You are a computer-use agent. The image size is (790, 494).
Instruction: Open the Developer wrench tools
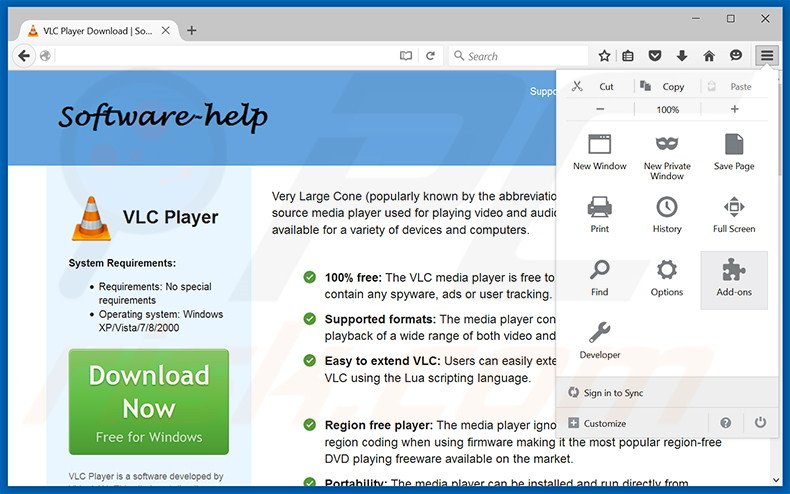[x=600, y=341]
